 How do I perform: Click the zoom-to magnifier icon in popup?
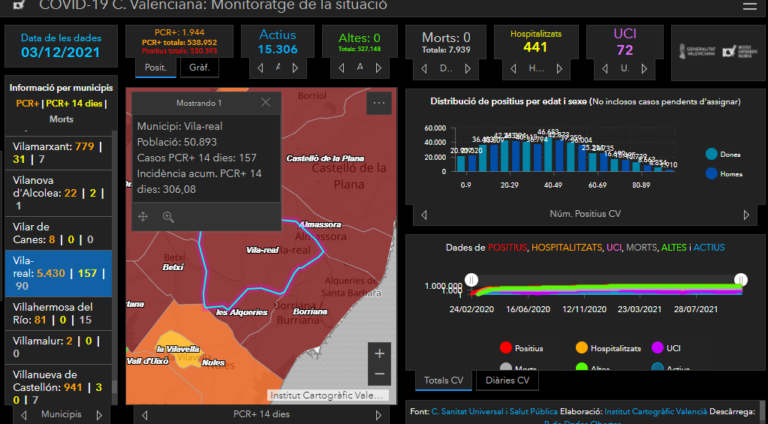[x=168, y=216]
